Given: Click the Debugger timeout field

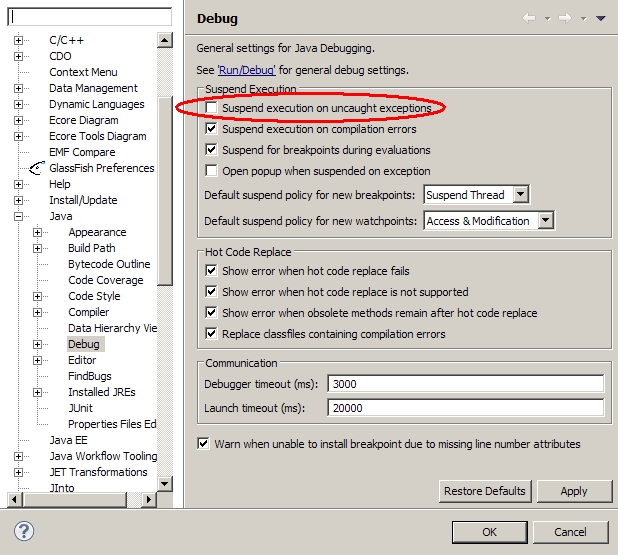Looking at the screenshot, I should pos(465,384).
